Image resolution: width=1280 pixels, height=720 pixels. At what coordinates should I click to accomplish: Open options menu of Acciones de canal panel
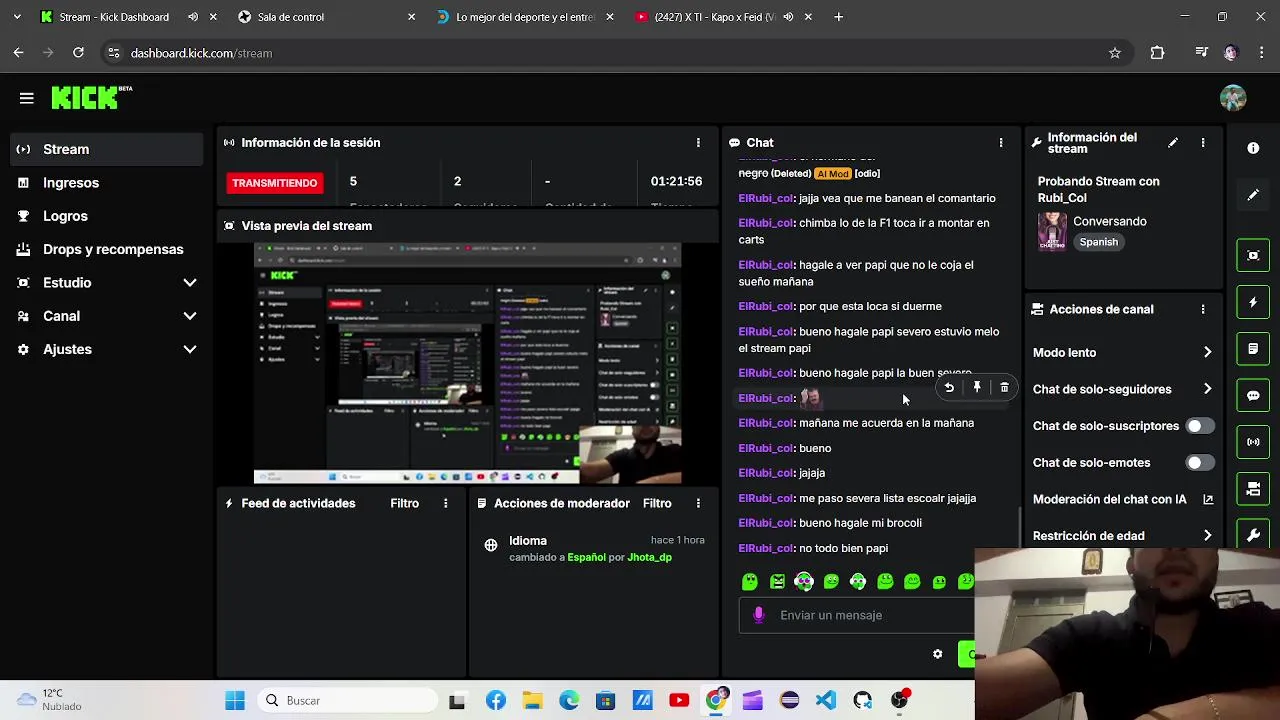click(1203, 310)
